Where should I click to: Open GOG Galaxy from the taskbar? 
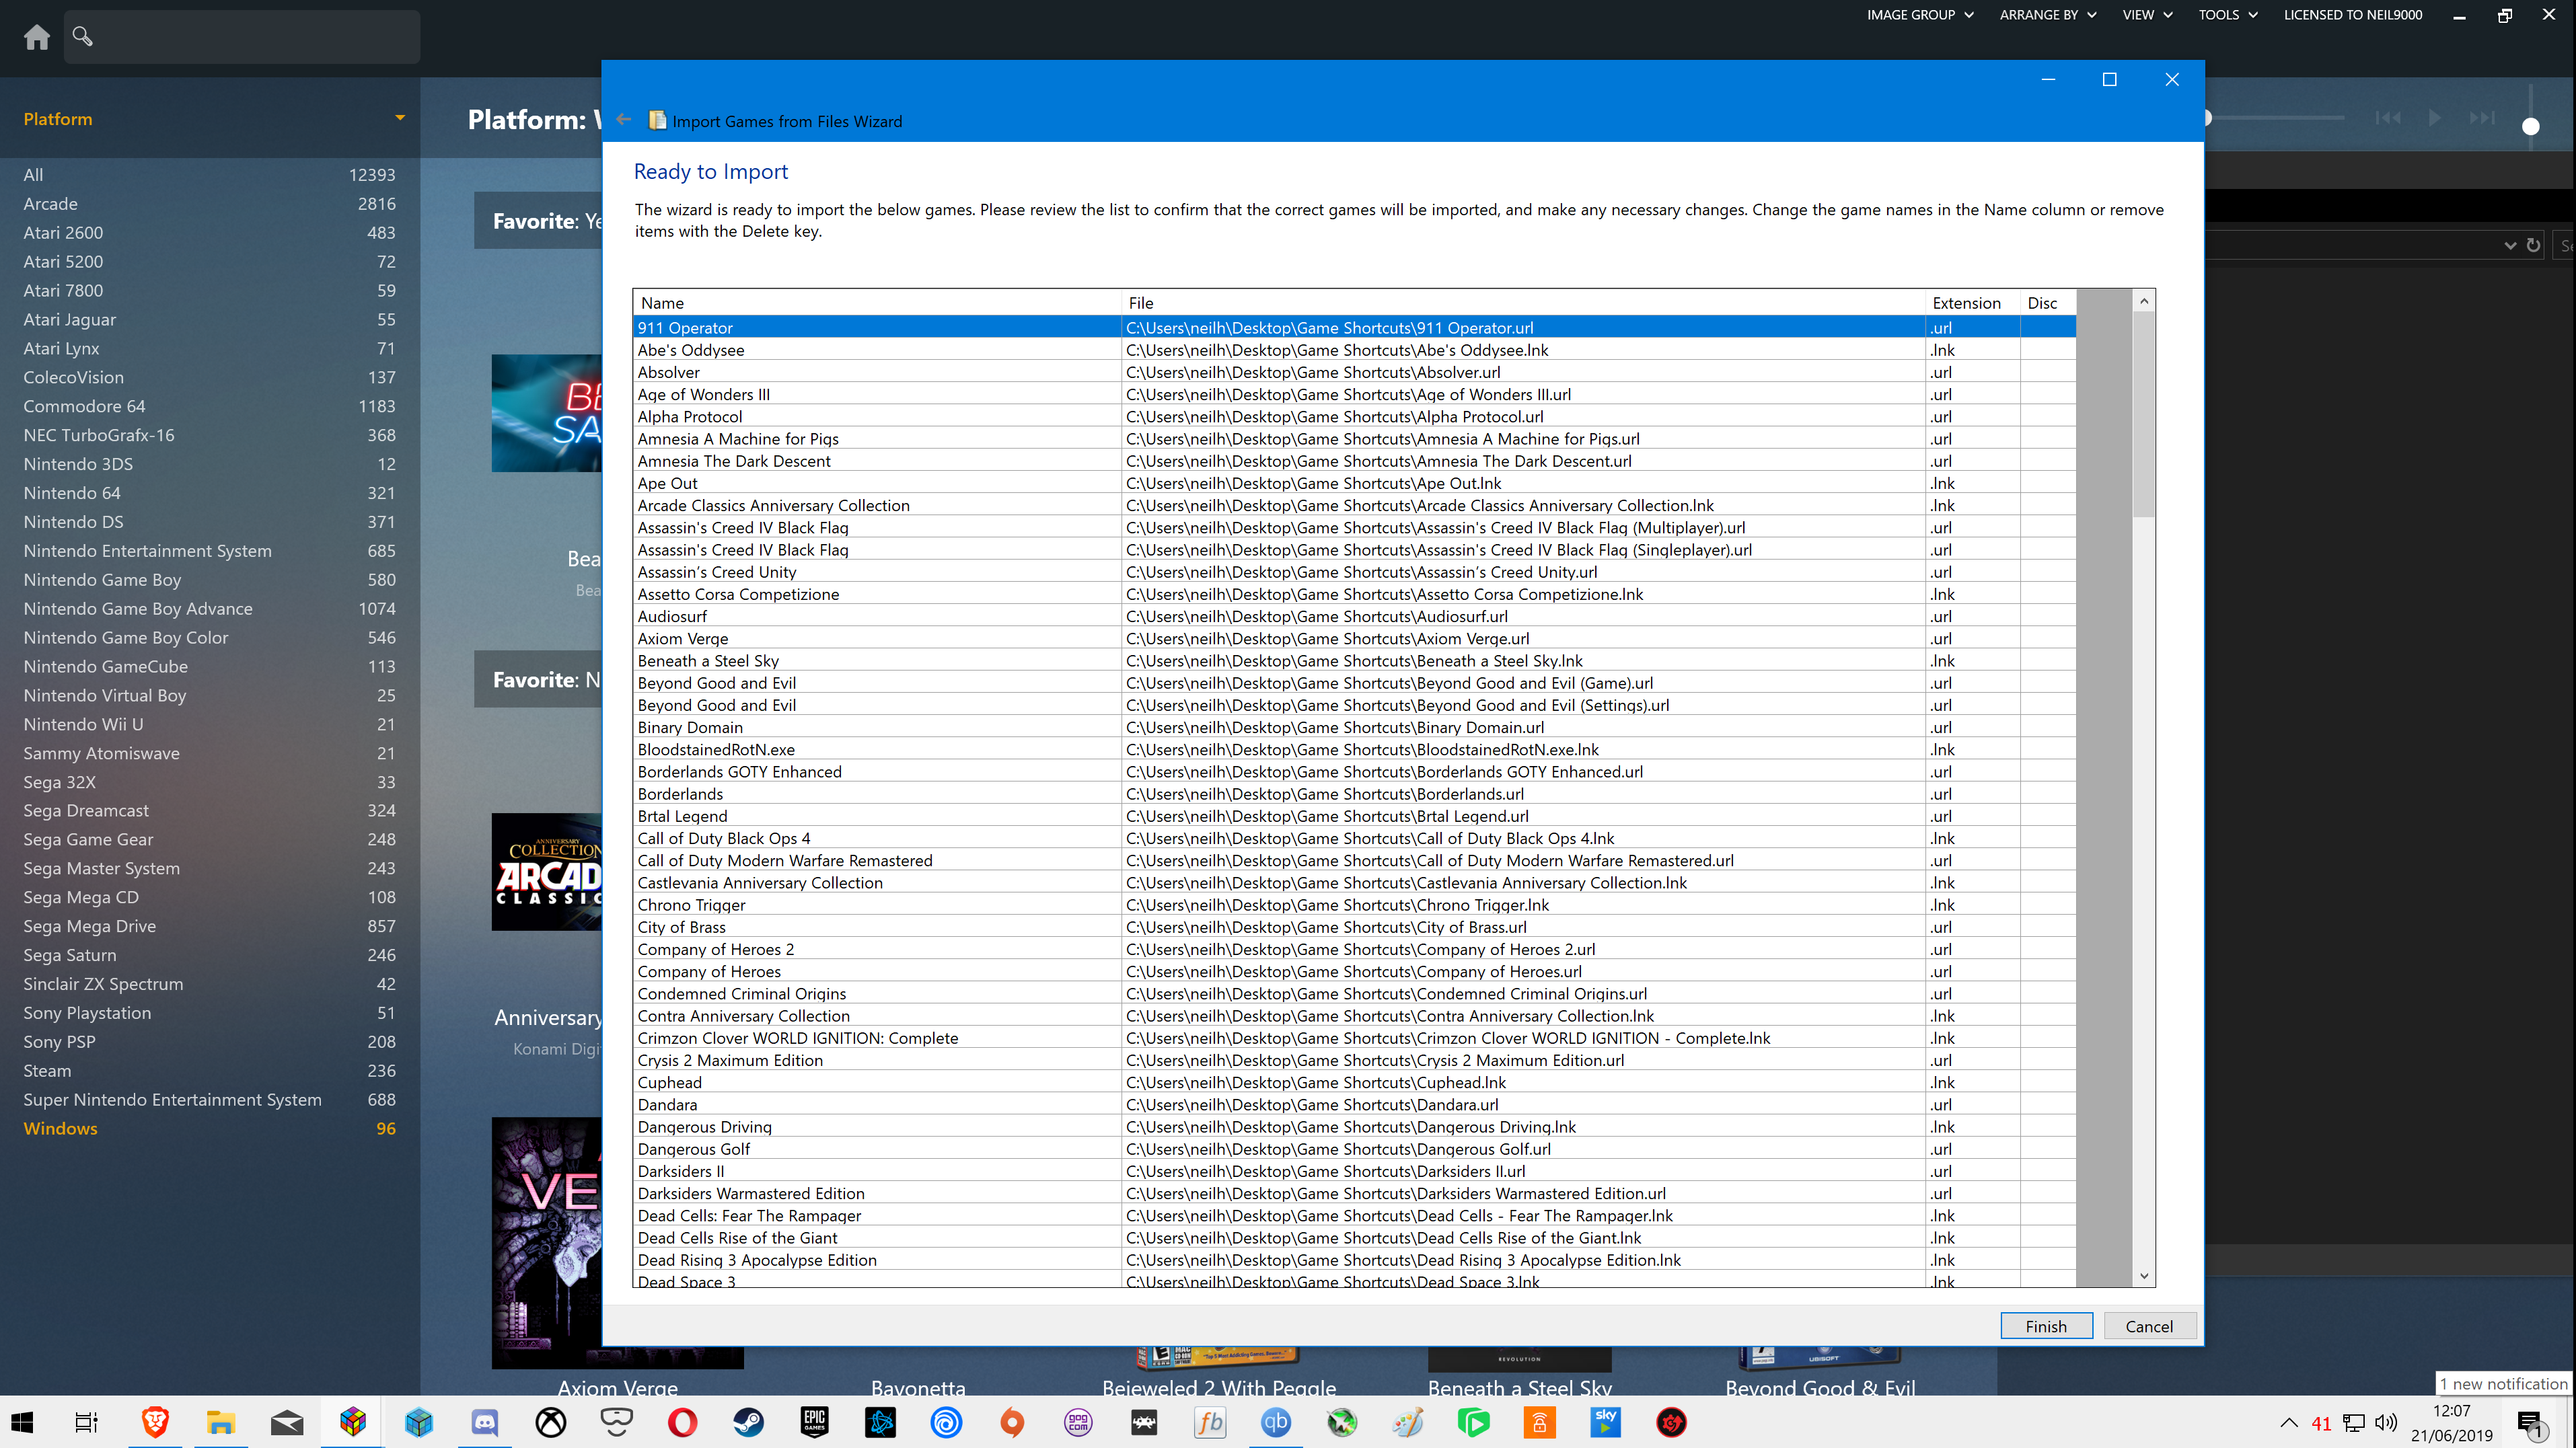point(1079,1421)
